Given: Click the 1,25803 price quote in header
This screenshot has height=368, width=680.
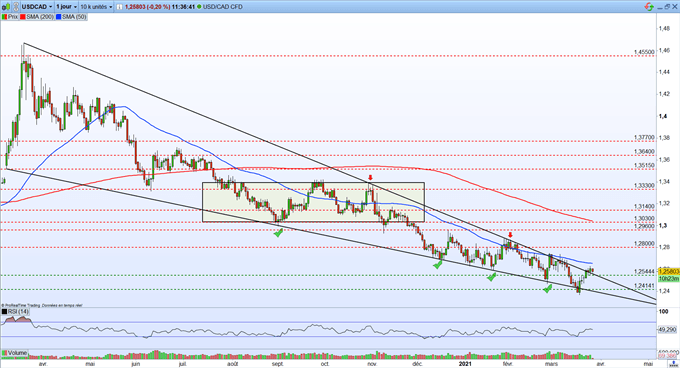Looking at the screenshot, I should [x=136, y=7].
